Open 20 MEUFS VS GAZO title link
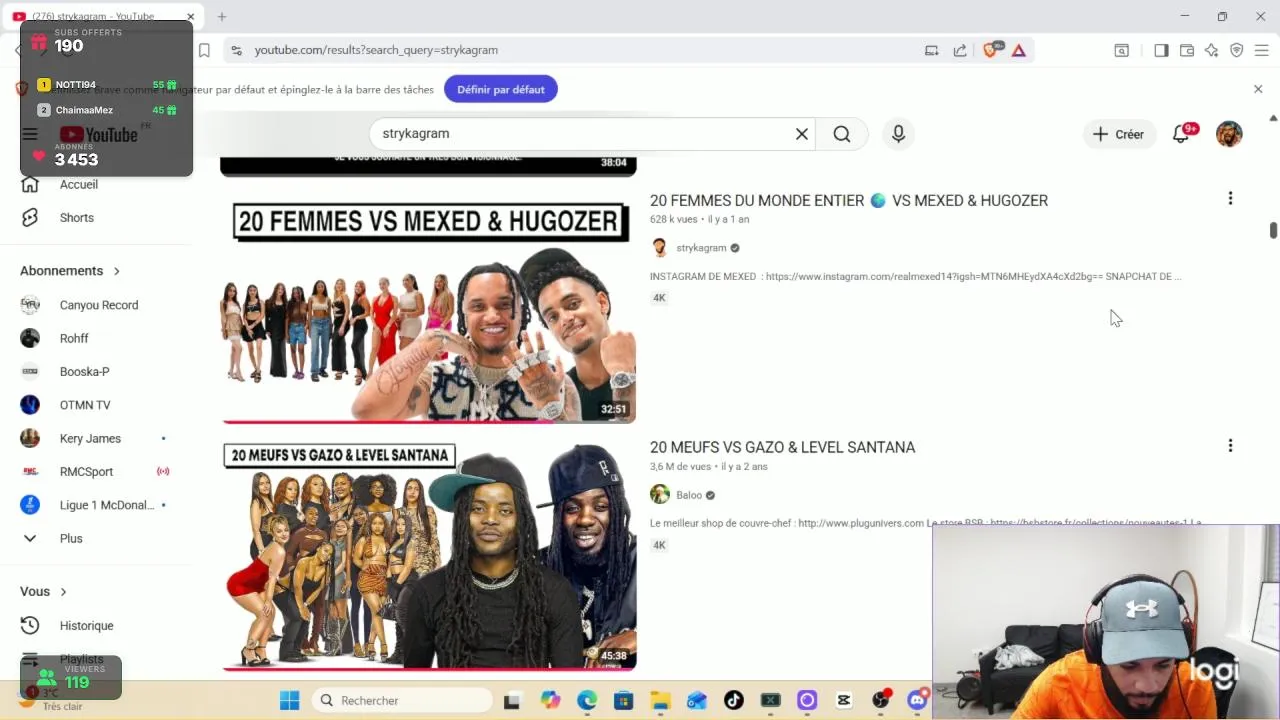Viewport: 1280px width, 720px height. pyautogui.click(x=782, y=447)
